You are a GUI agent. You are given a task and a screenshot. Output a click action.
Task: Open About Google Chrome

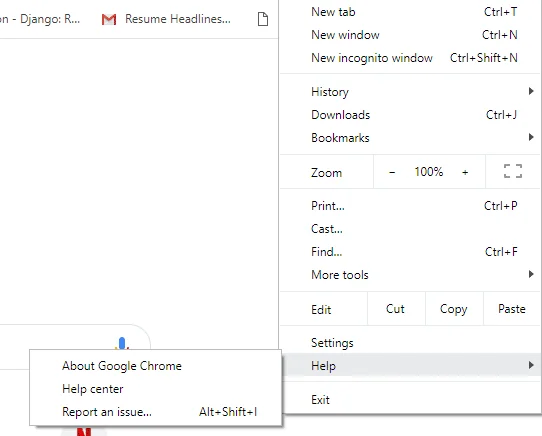tap(122, 366)
